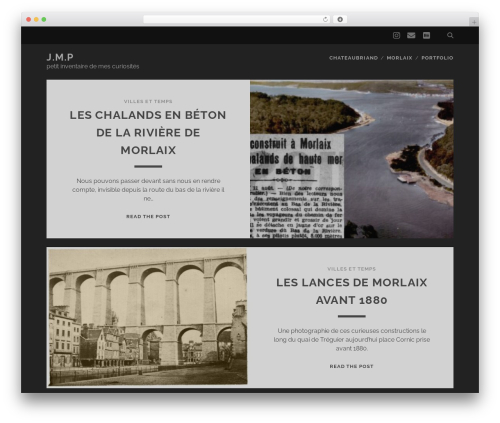Click the email envelope icon
Image resolution: width=500 pixels, height=423 pixels.
click(x=411, y=35)
